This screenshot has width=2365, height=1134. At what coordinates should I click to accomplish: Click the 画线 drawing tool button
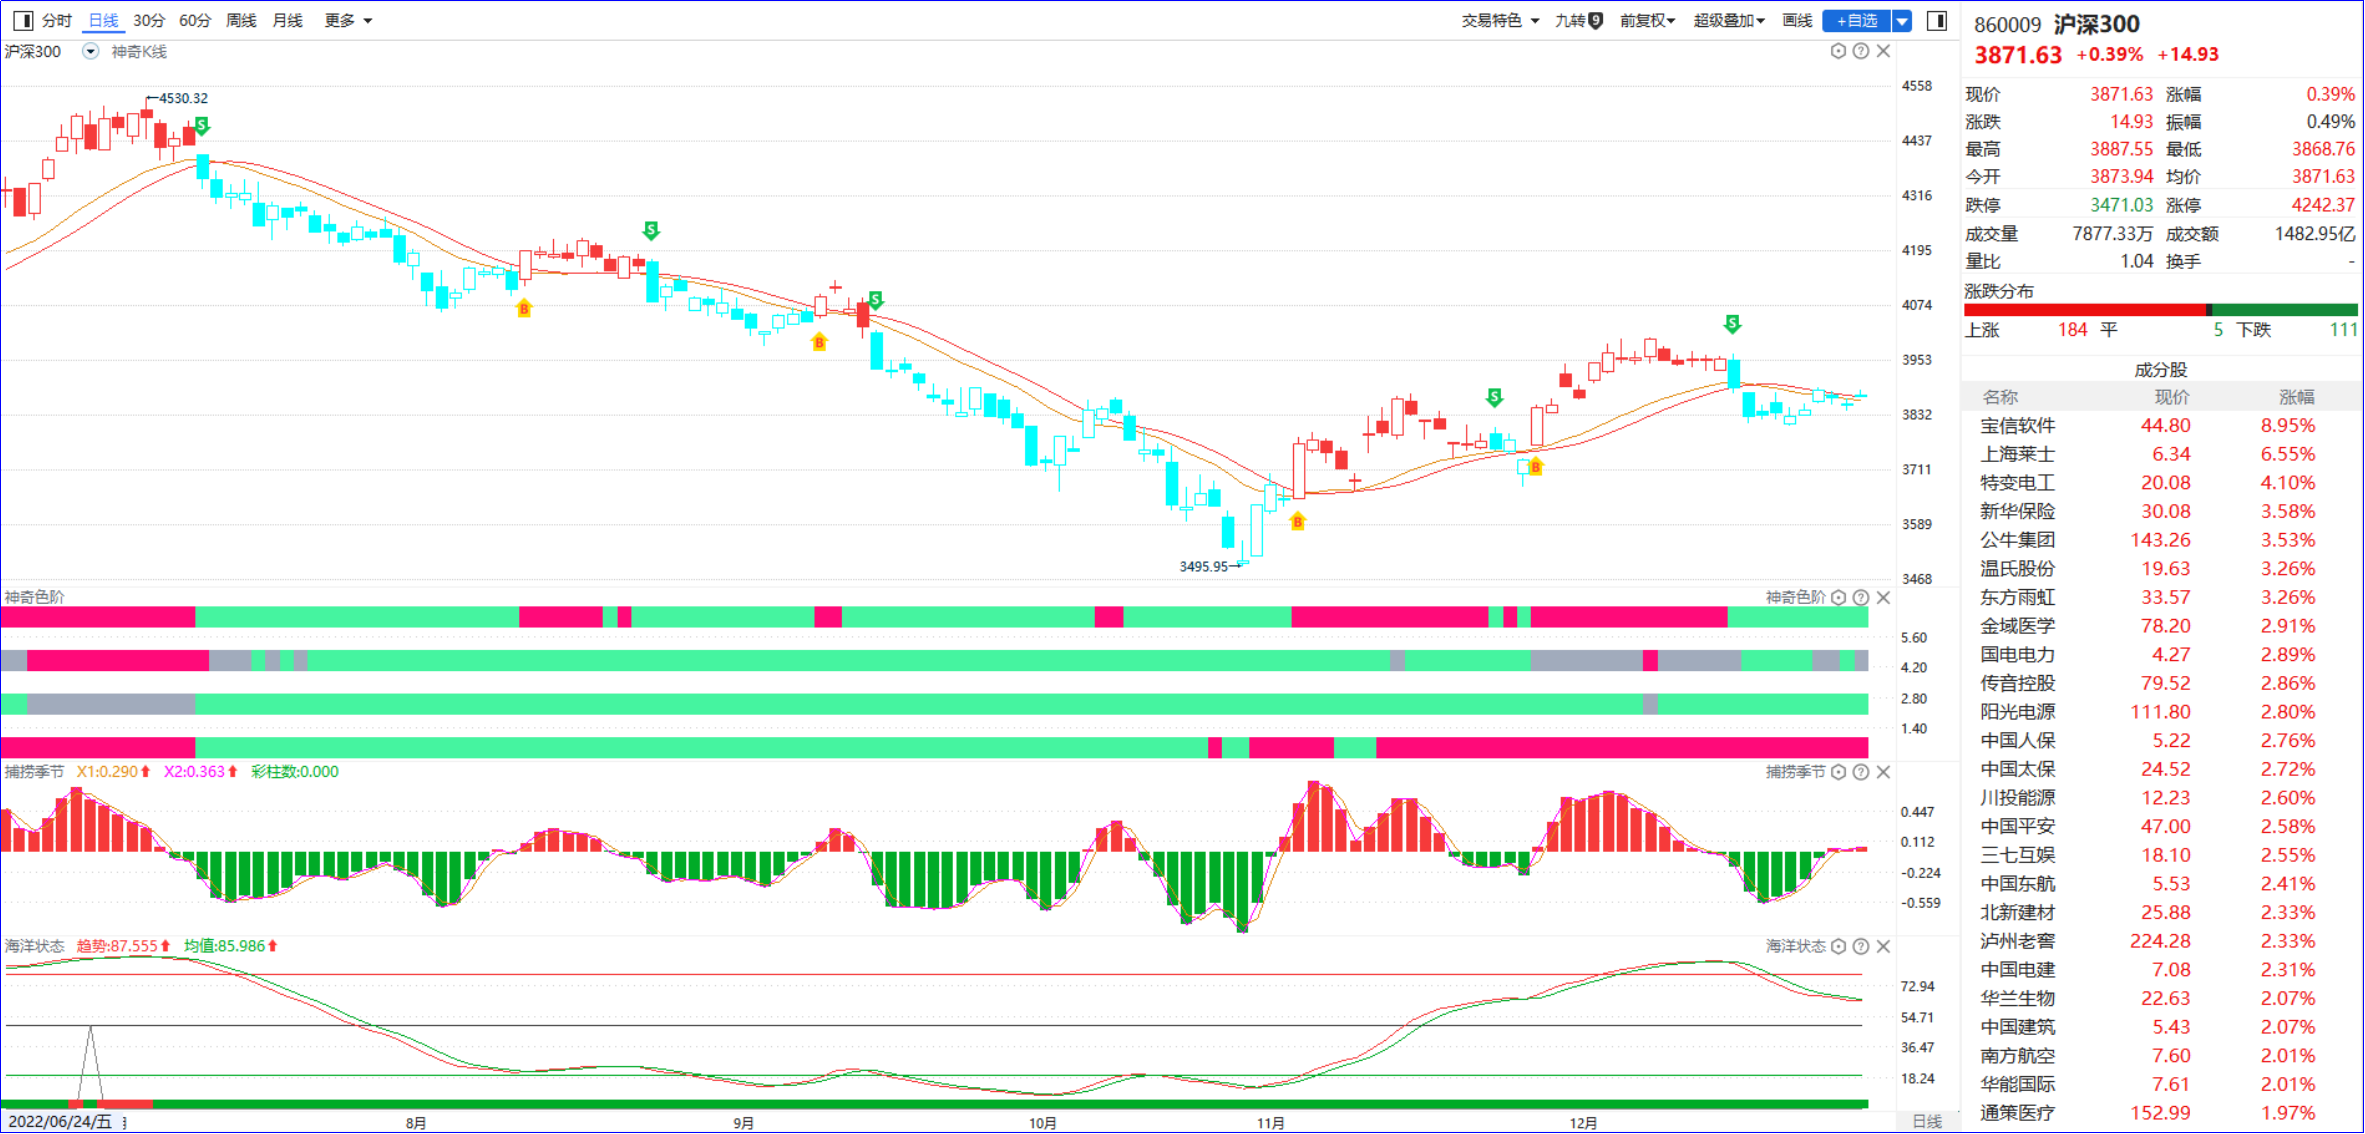1797,20
